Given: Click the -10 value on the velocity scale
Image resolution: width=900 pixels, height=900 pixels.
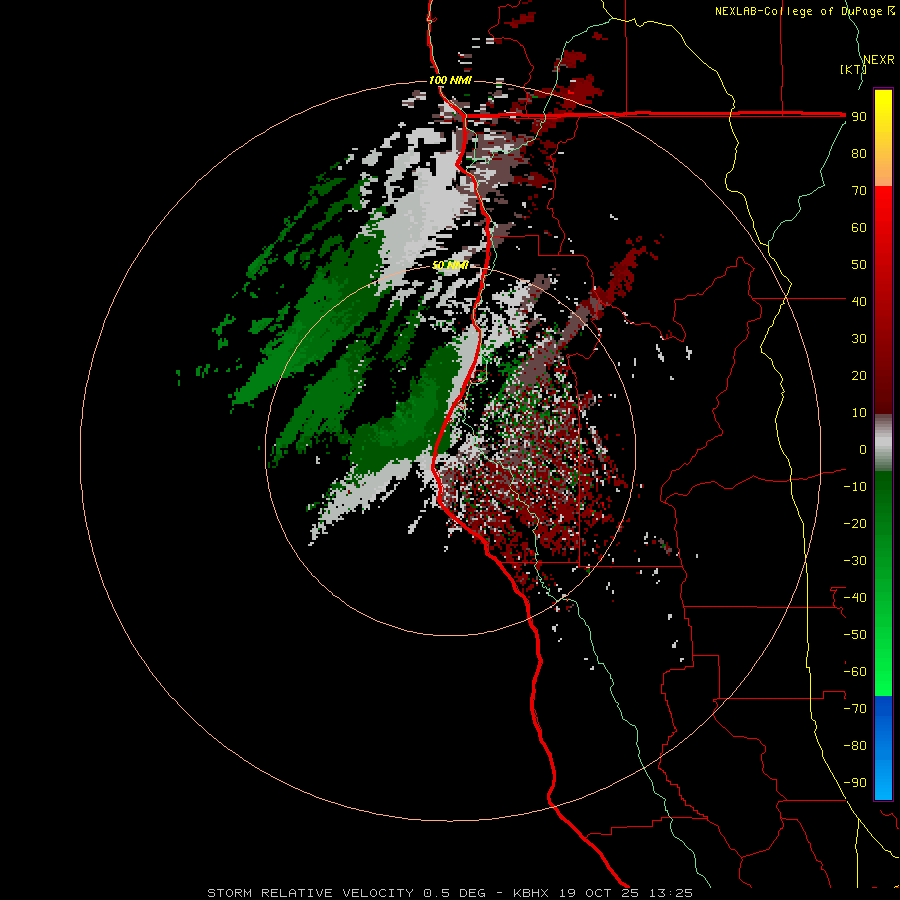Looking at the screenshot, I should tap(855, 487).
